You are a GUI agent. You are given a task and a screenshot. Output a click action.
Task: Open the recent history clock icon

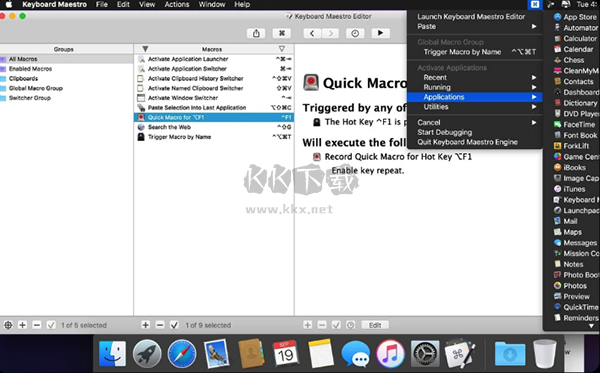[x=355, y=33]
